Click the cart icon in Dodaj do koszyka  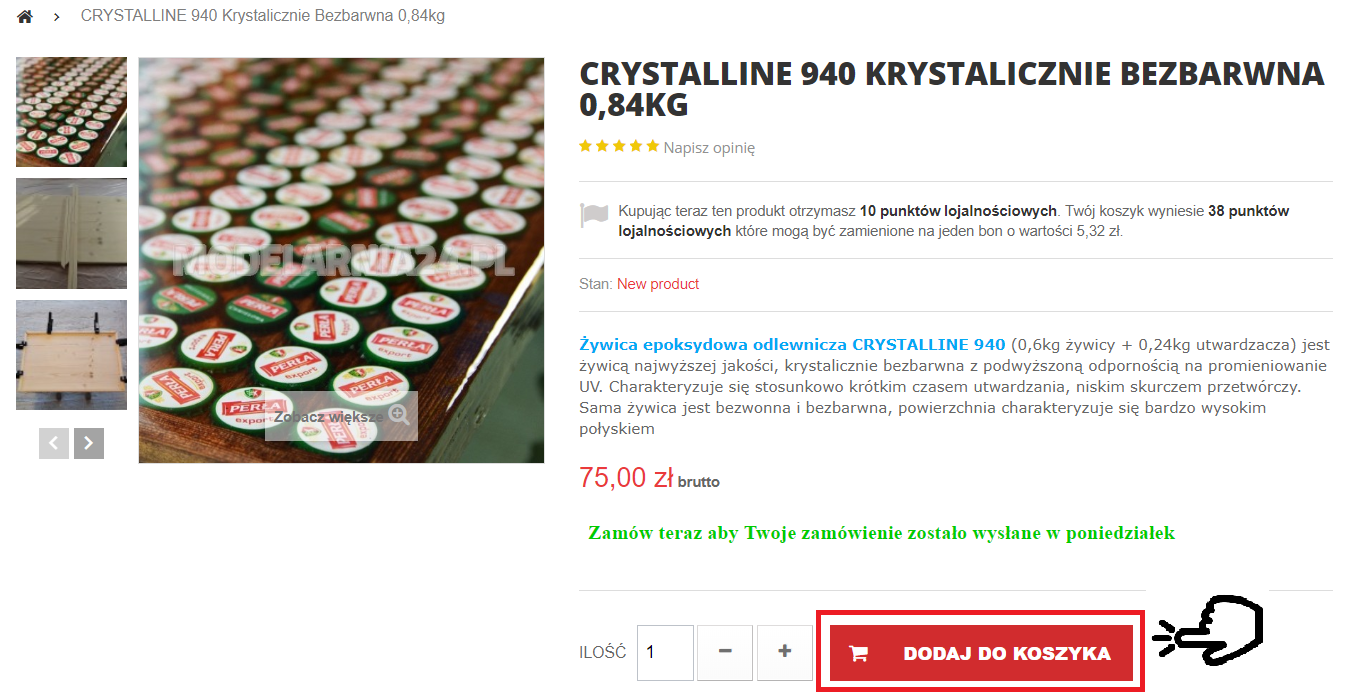click(x=858, y=654)
